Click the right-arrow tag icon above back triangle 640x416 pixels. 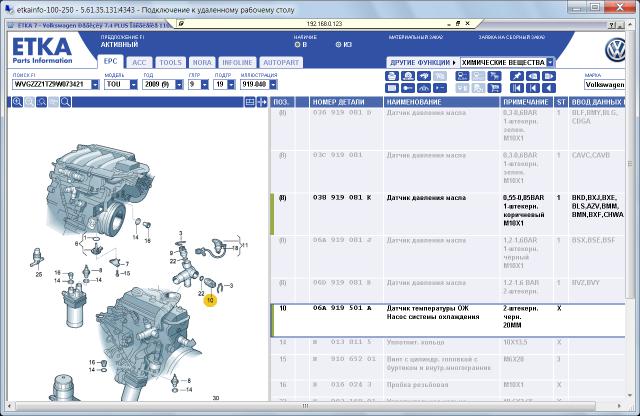coord(549,76)
